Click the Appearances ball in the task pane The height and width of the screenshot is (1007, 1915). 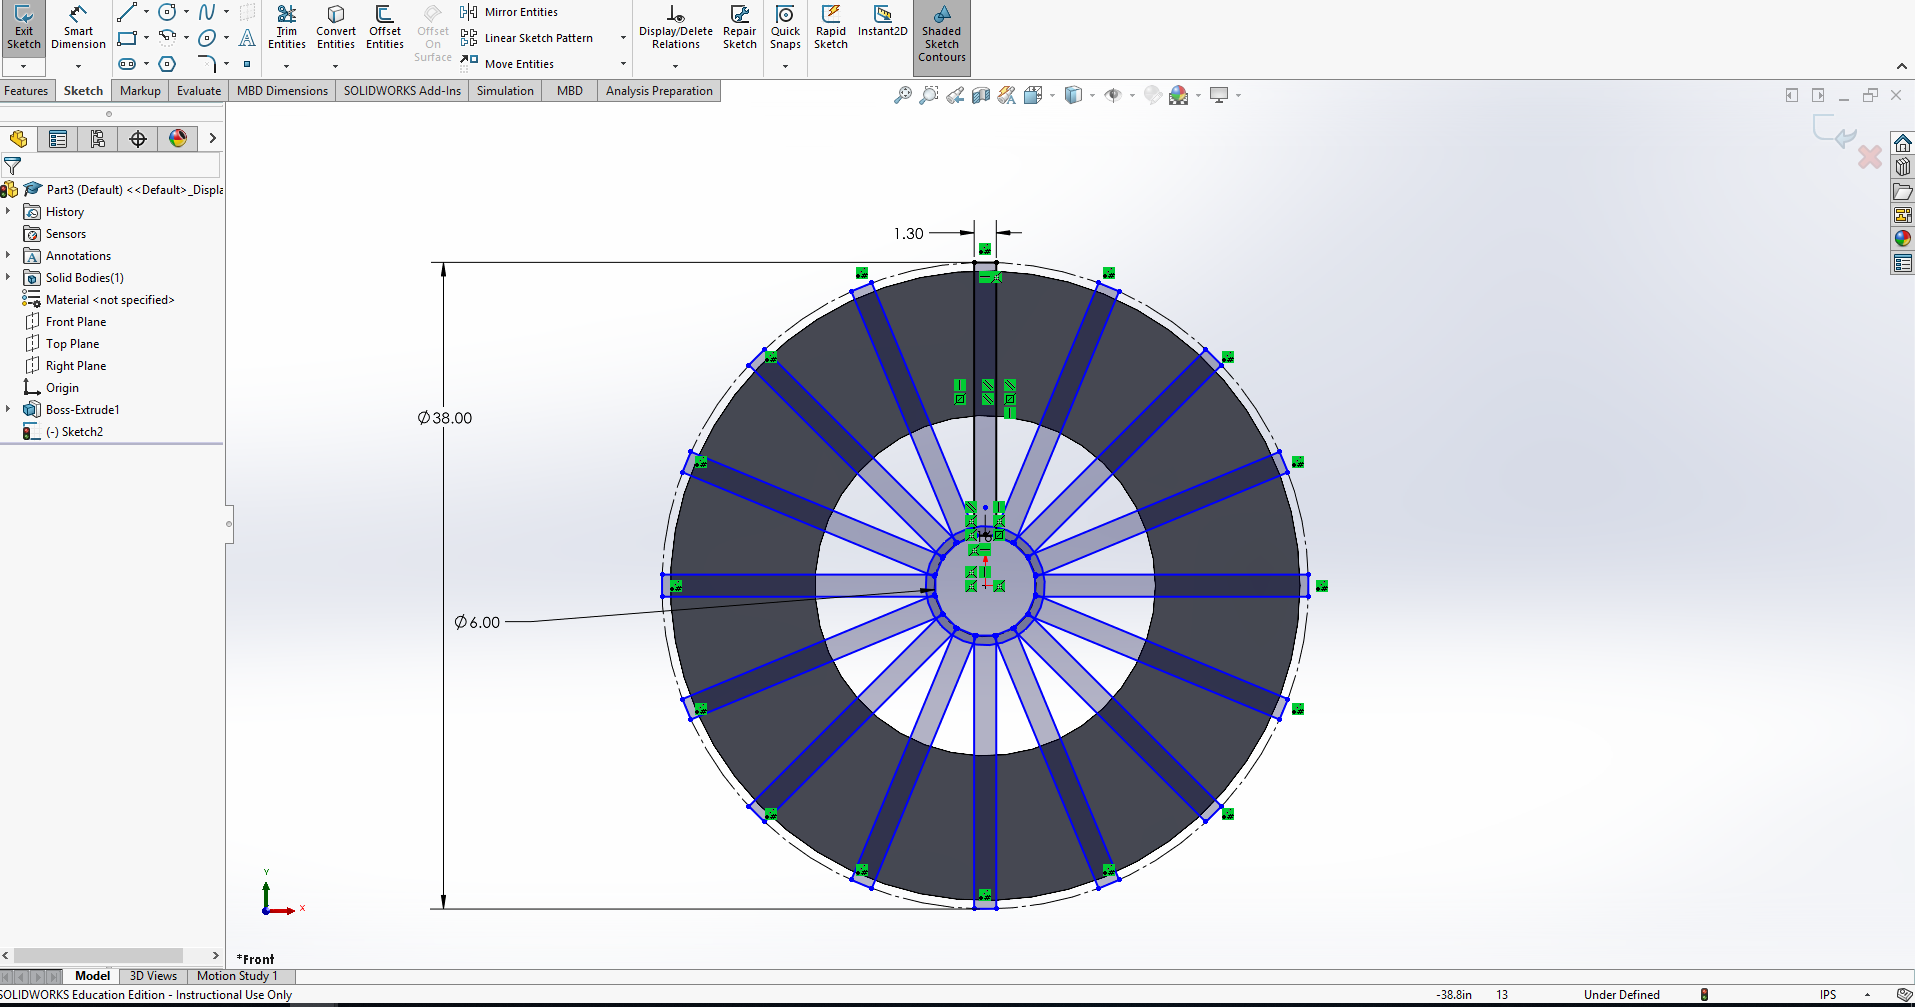click(1903, 239)
